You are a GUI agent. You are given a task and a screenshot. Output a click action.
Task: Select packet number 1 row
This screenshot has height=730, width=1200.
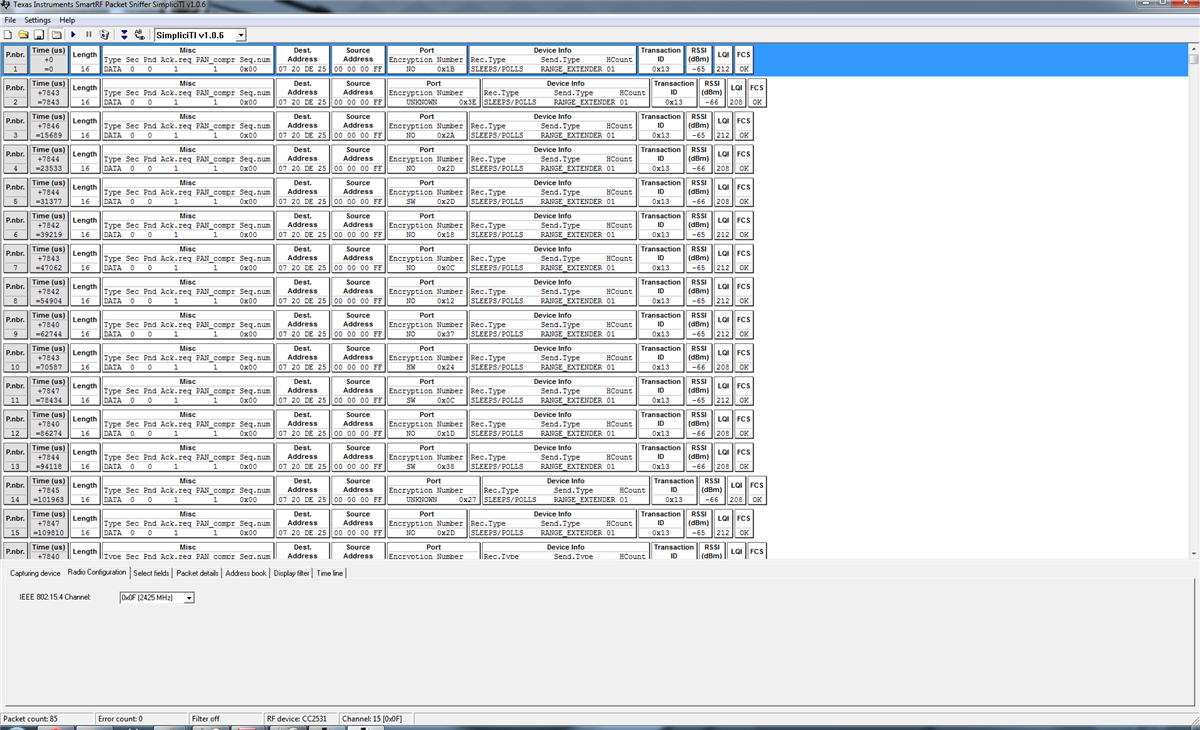pyautogui.click(x=595, y=59)
